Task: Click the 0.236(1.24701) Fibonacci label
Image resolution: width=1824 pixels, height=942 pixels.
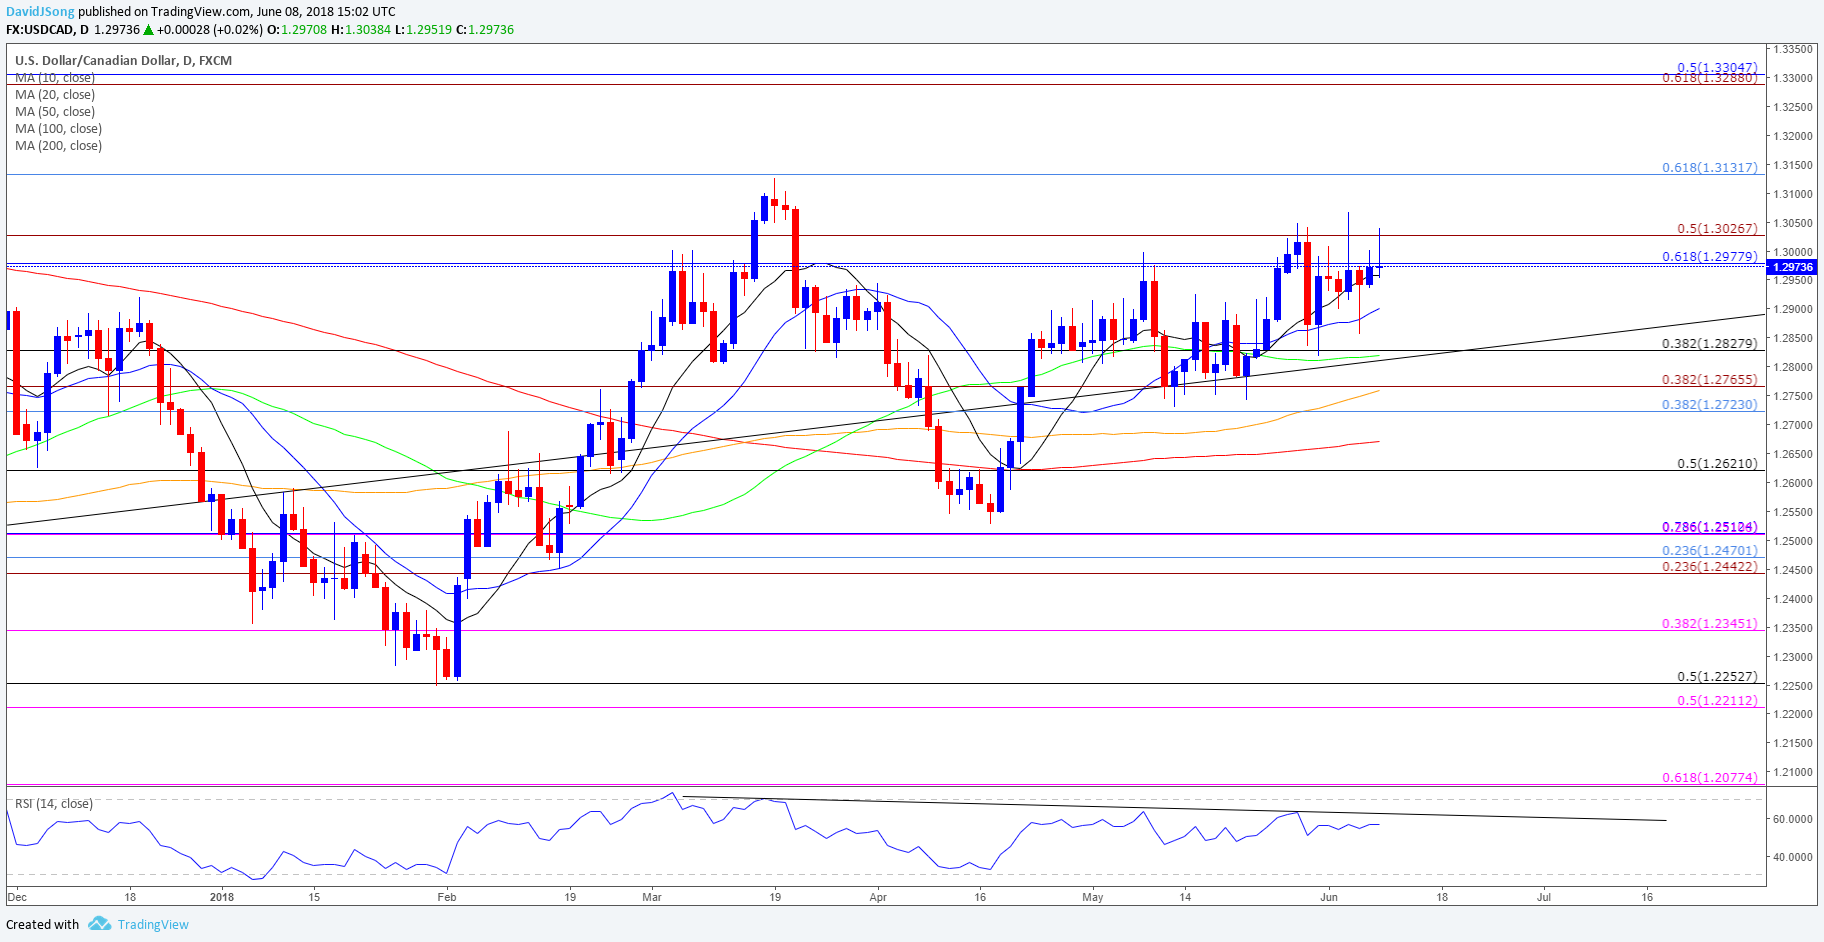Action: pos(1710,551)
